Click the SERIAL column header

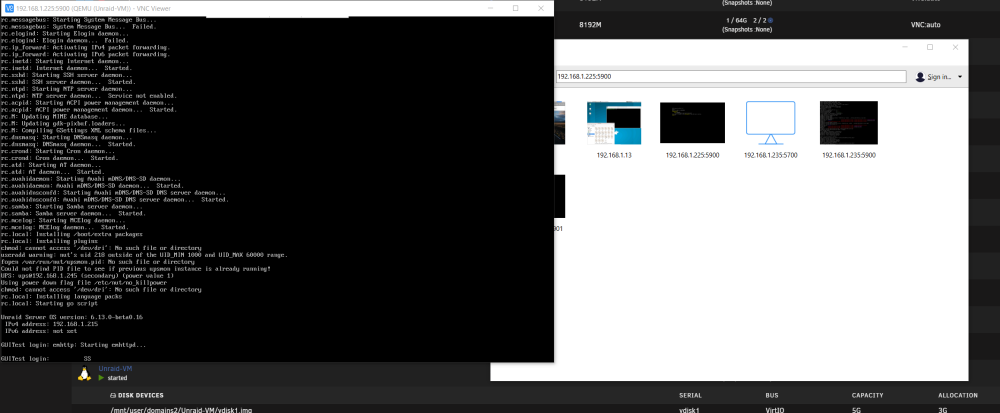(x=690, y=395)
